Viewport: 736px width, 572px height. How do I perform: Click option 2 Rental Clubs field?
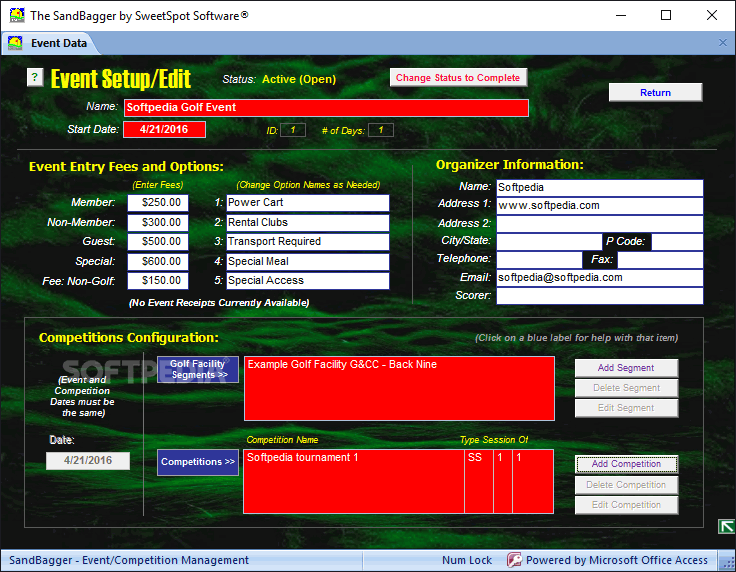coord(308,222)
